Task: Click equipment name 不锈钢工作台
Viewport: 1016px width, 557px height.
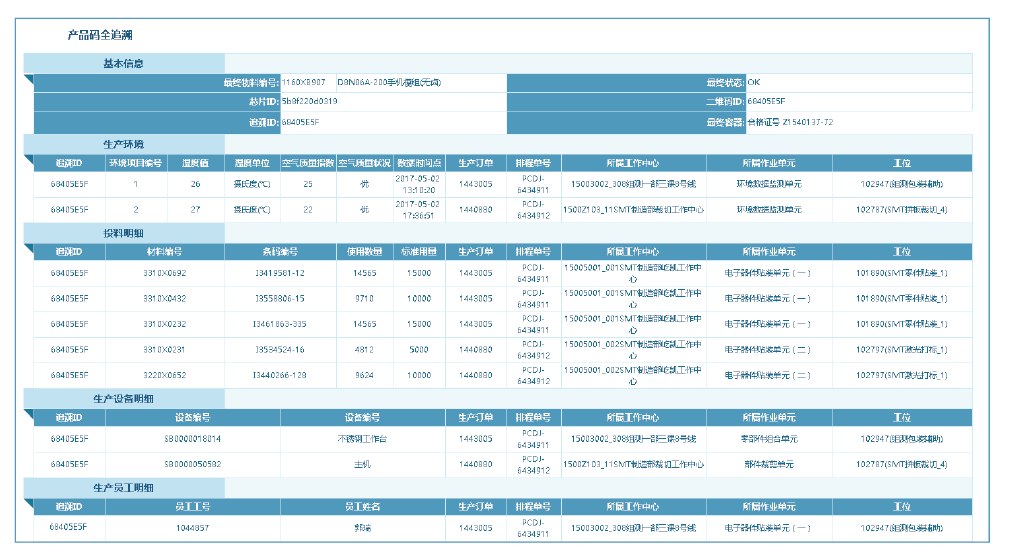Action: pyautogui.click(x=362, y=438)
